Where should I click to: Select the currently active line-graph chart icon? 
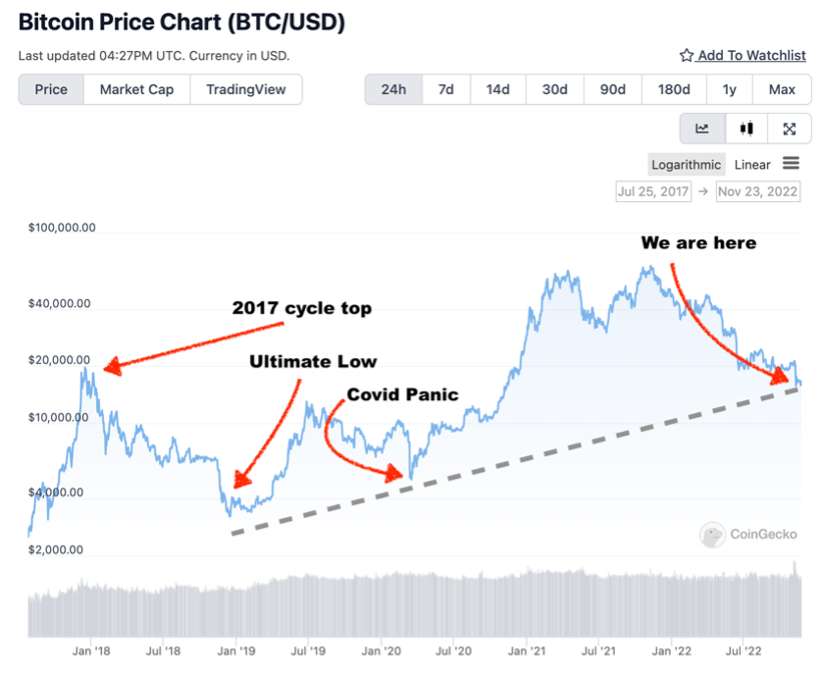click(701, 128)
